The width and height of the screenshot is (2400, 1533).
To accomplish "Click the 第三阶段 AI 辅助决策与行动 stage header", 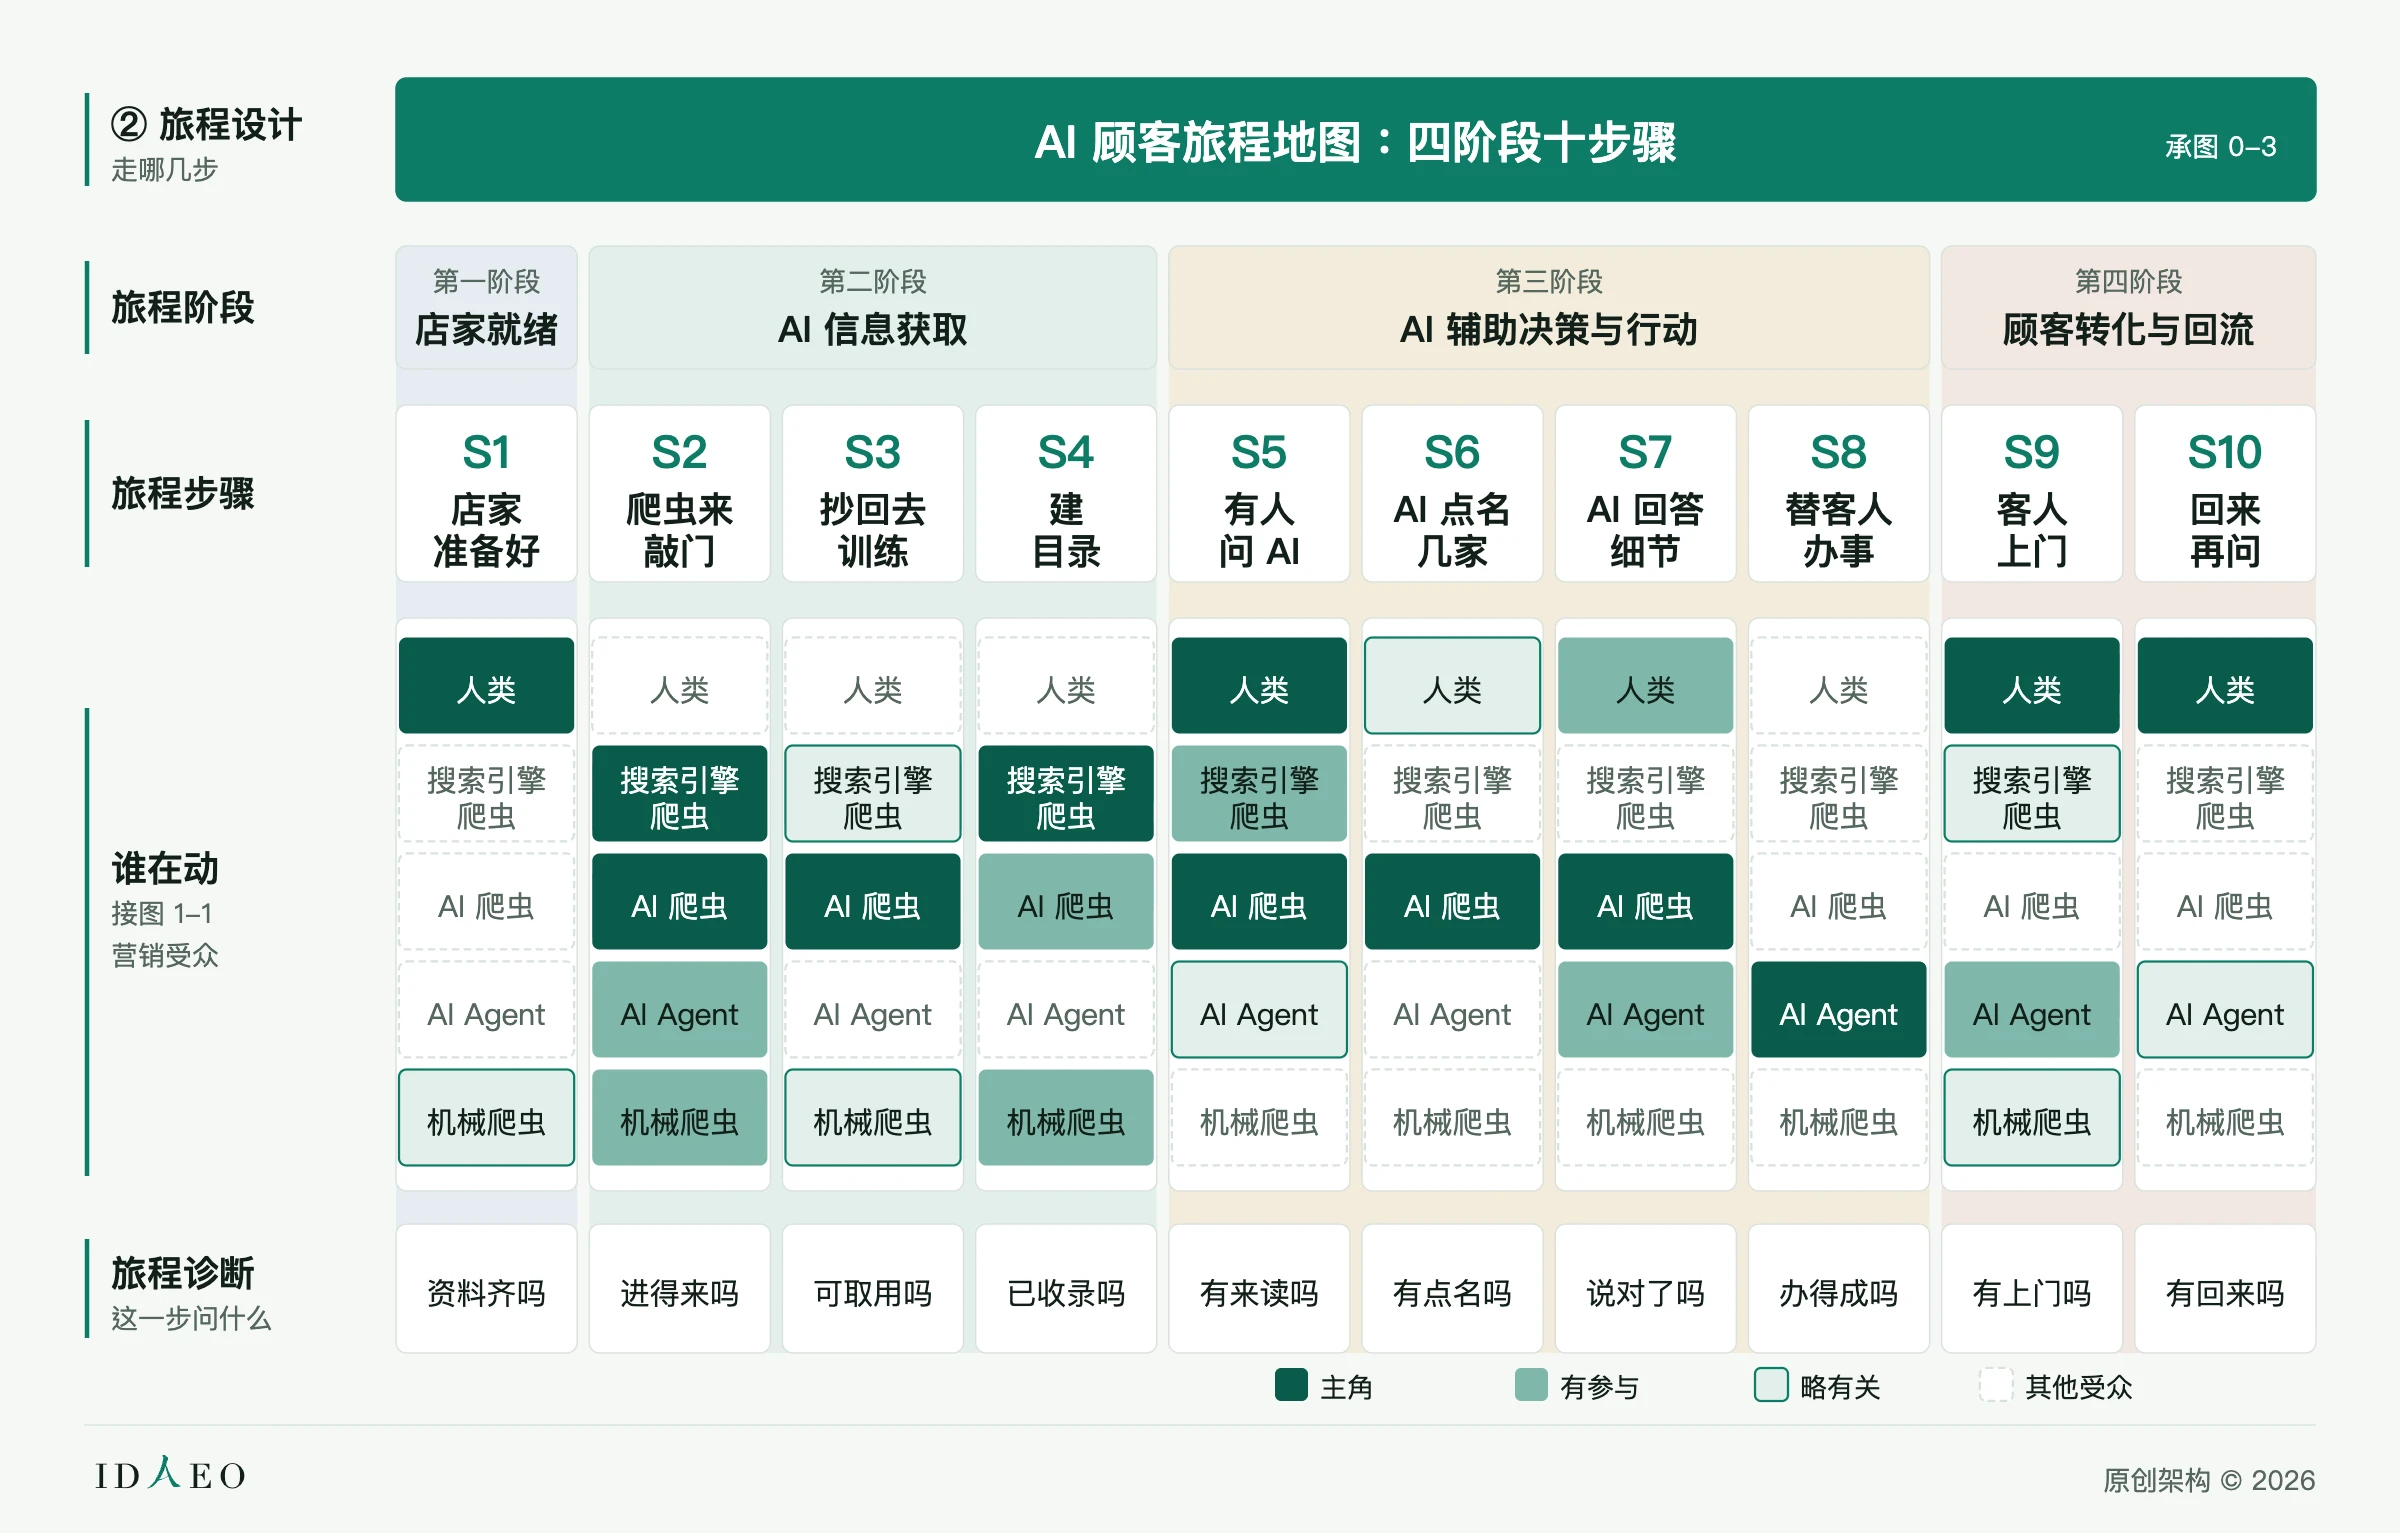I will [1548, 308].
